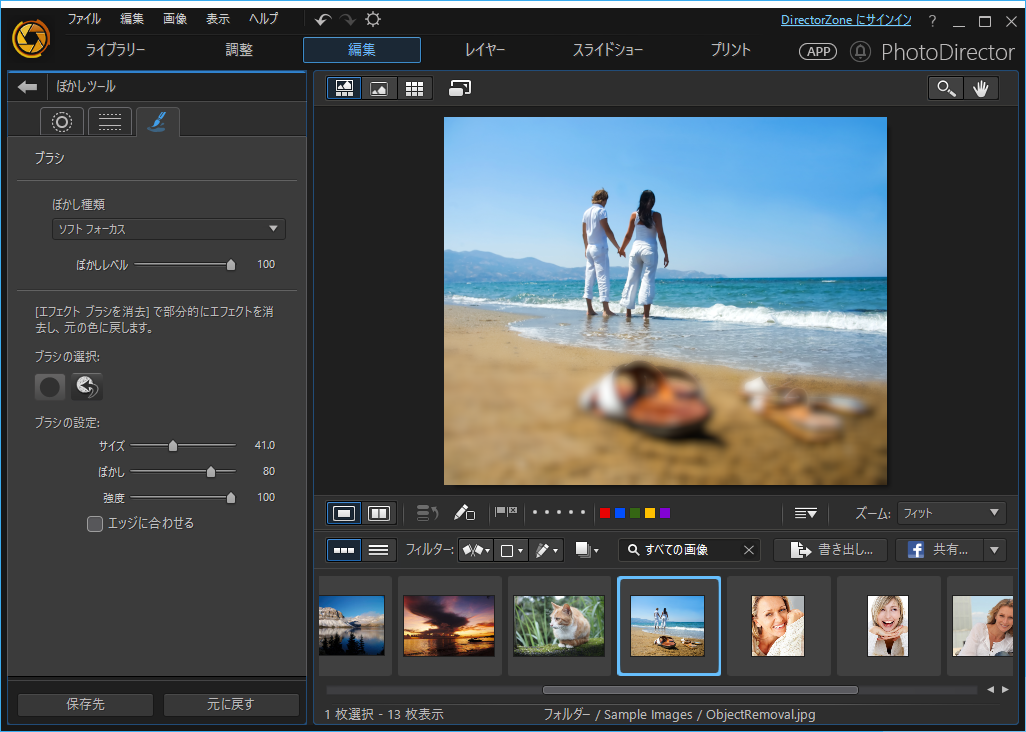Click the 元に戻す button
The height and width of the screenshot is (732, 1026).
(x=231, y=705)
